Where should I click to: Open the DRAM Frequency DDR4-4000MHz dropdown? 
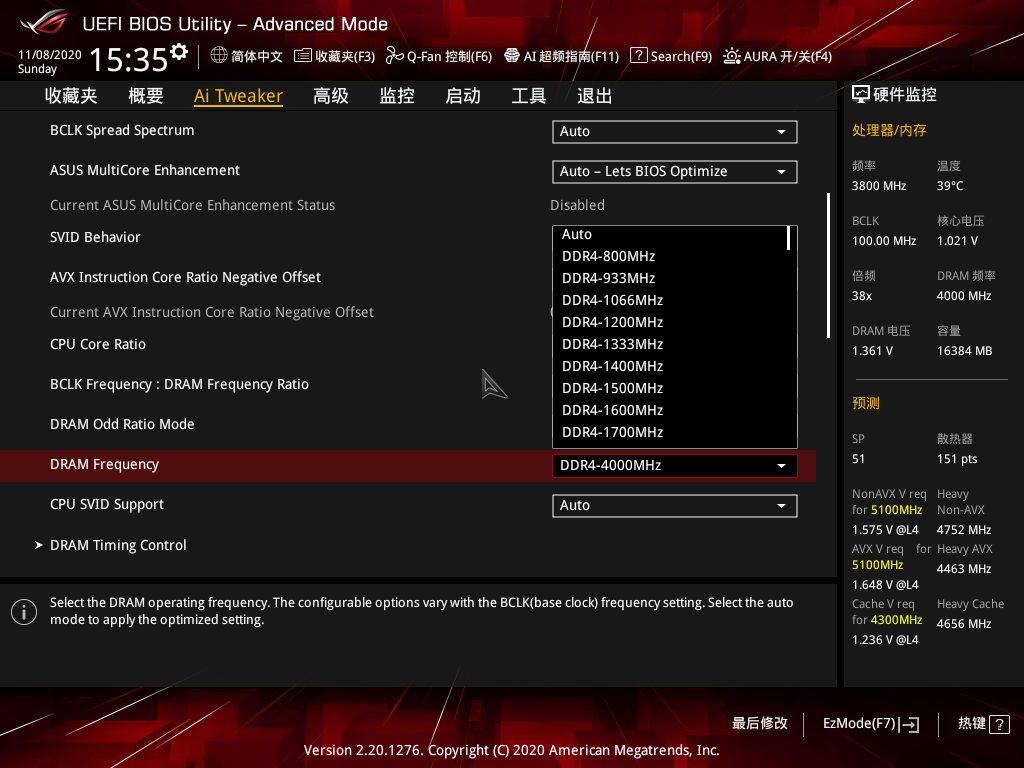[675, 466]
